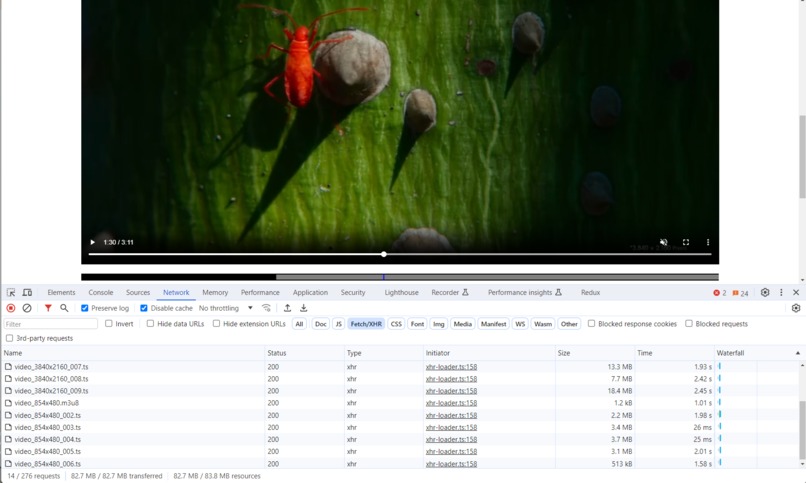Viewport: 806px width, 483px height.
Task: Click the buffer timeline bar below the video
Action: (400, 277)
